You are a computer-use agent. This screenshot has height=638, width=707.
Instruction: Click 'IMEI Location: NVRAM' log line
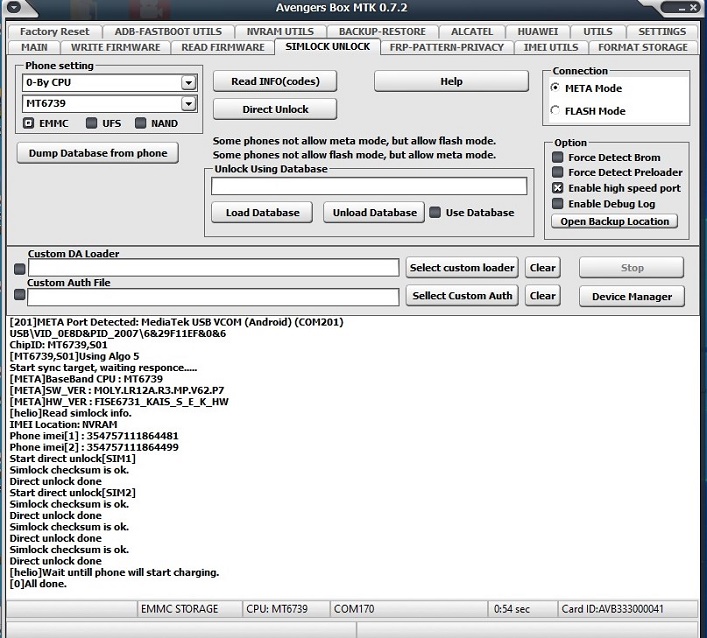(x=63, y=425)
